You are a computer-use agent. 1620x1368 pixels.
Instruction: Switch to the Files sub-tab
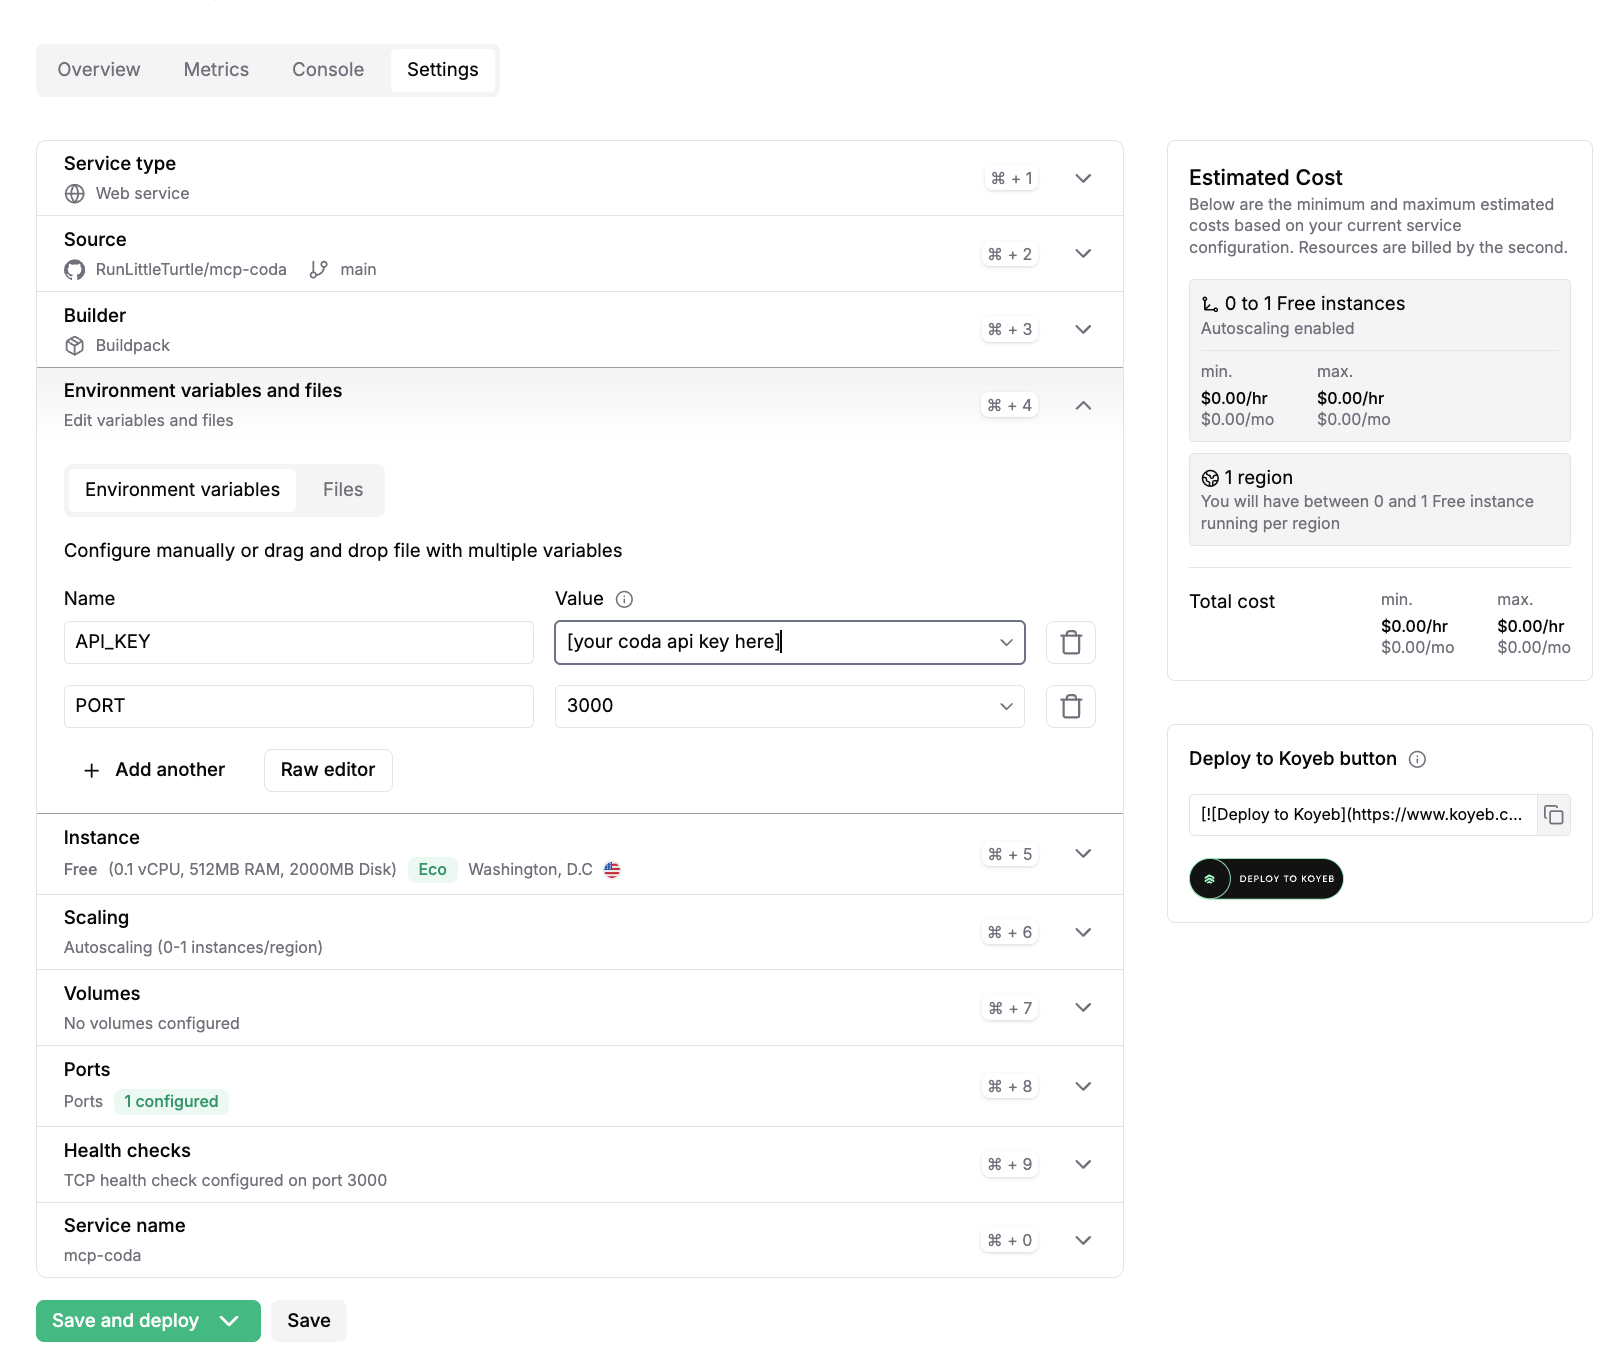click(x=342, y=490)
